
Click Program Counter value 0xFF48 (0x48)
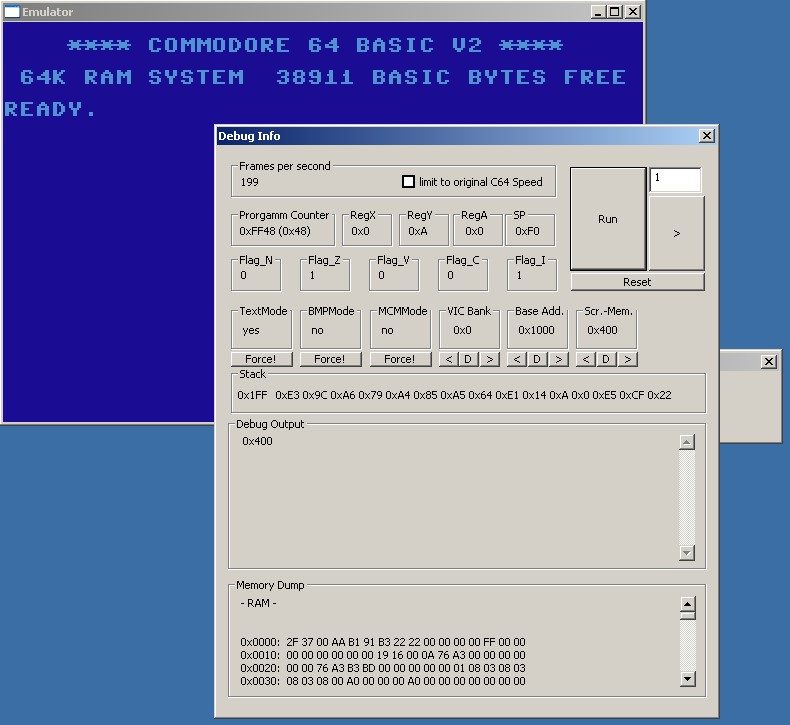tap(275, 231)
